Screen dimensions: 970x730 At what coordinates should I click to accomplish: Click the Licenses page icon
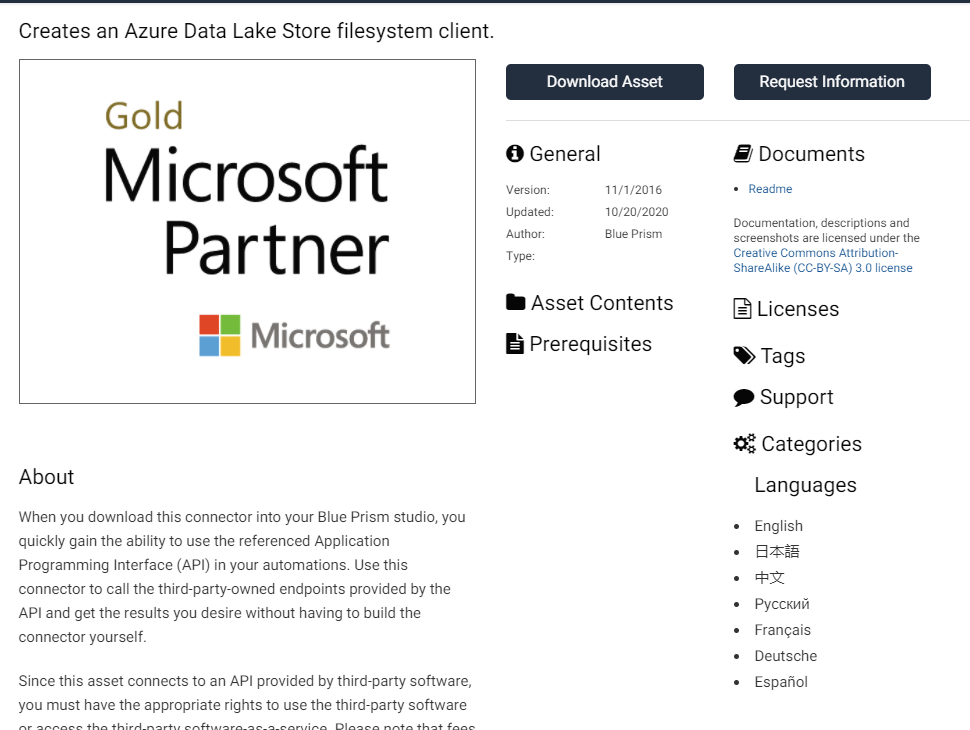[742, 309]
